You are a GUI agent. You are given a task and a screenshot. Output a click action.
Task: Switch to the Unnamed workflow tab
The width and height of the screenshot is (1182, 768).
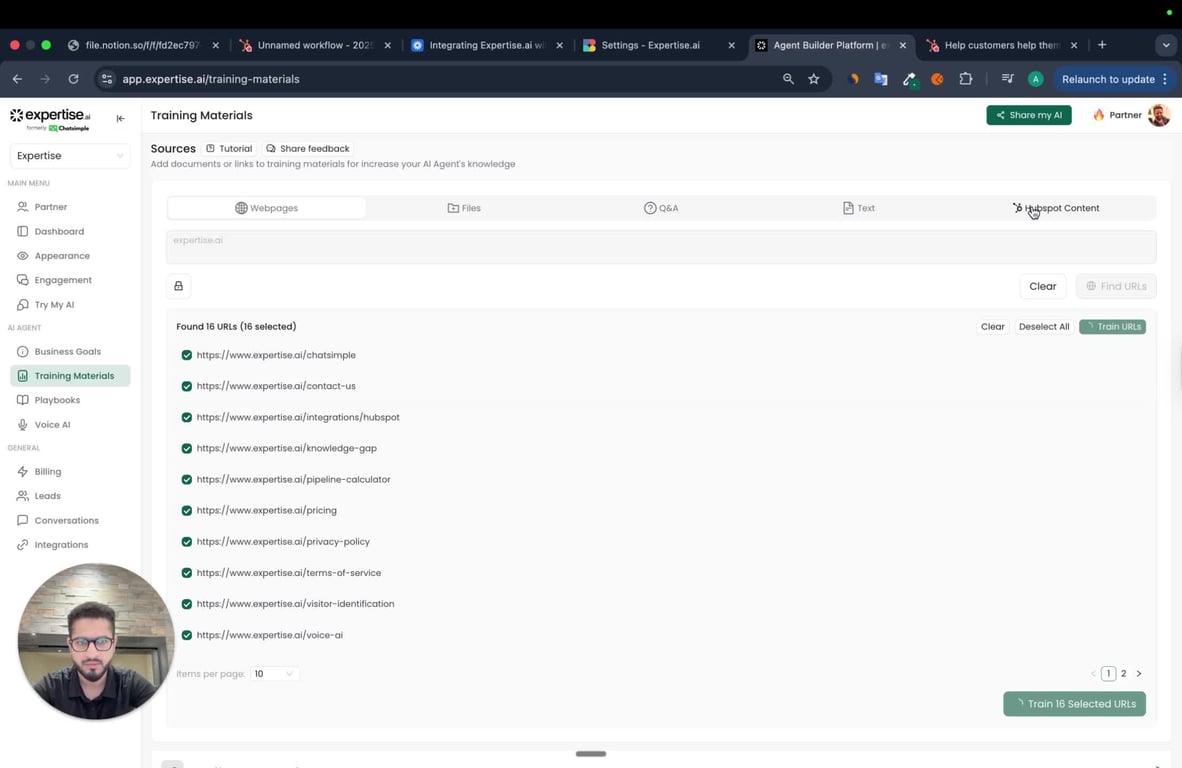[x=315, y=45]
